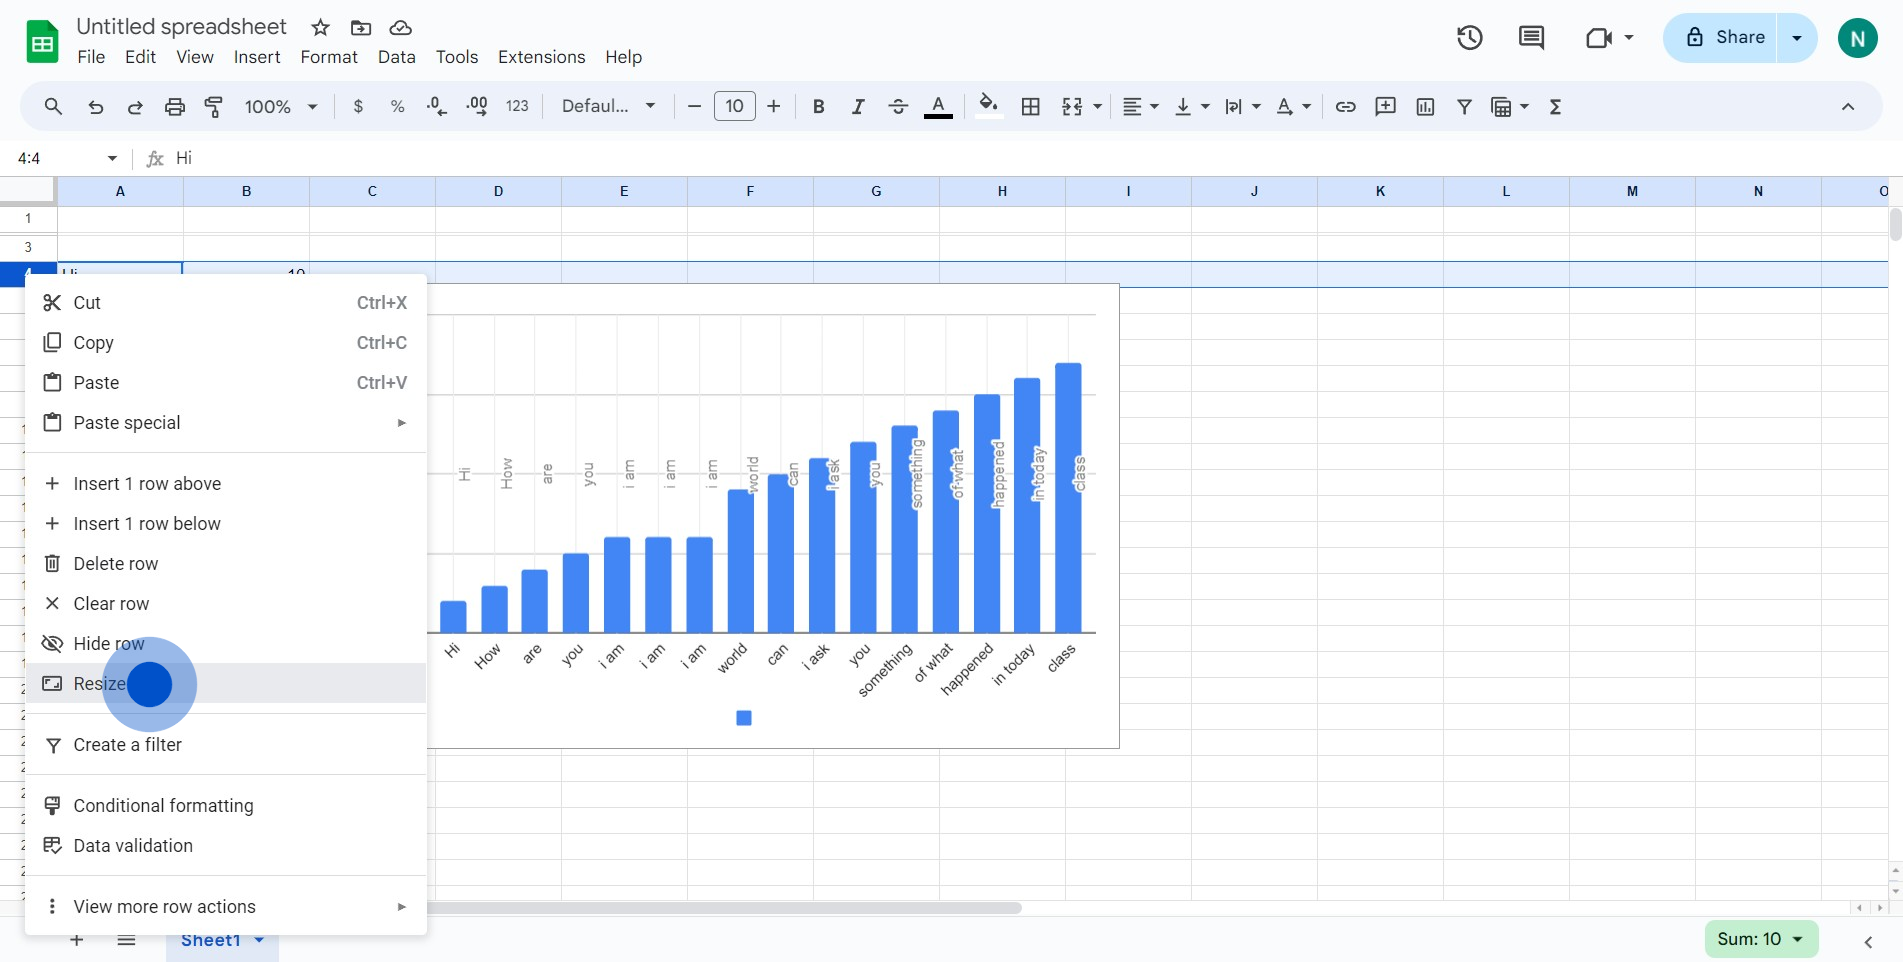Open the comments panel icon

click(1531, 38)
